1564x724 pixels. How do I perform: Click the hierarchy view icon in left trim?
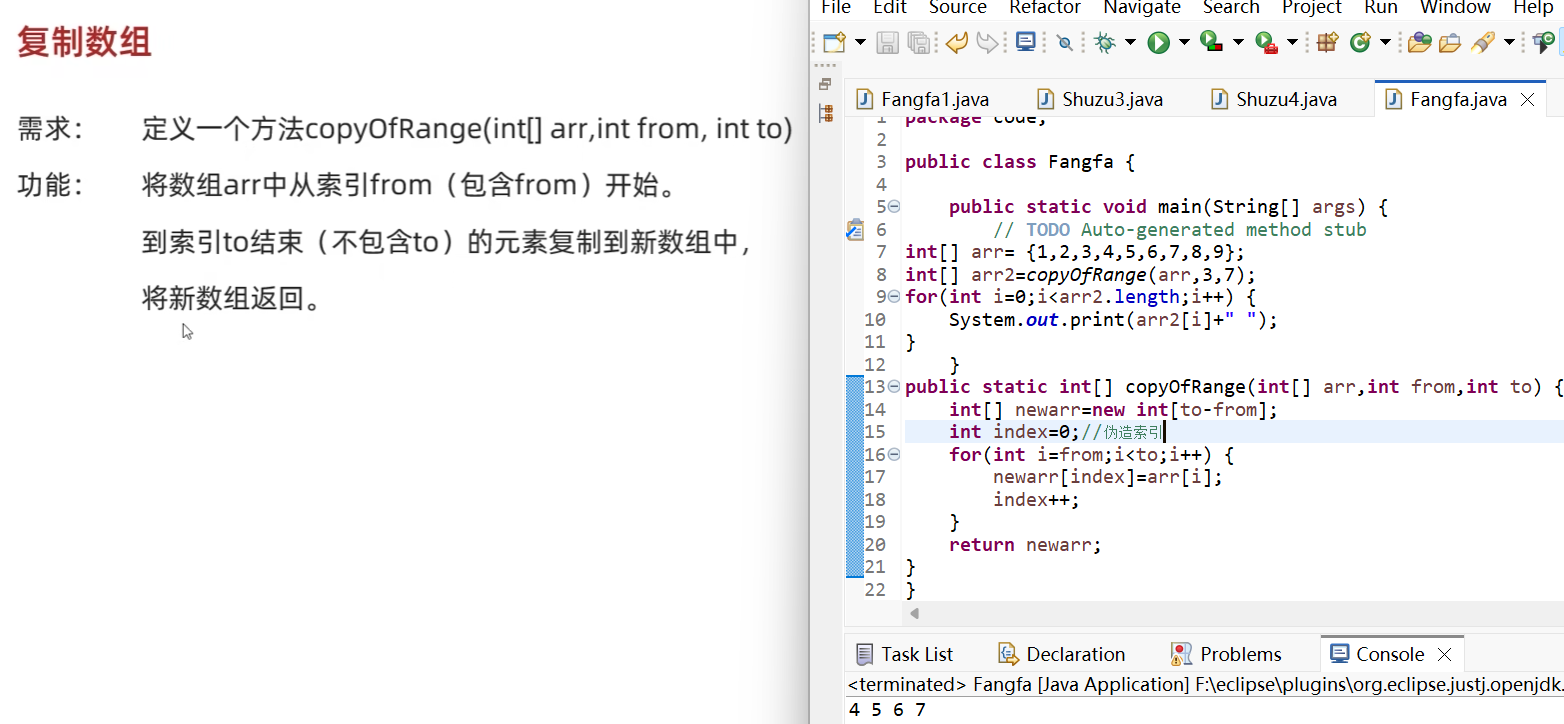point(826,113)
